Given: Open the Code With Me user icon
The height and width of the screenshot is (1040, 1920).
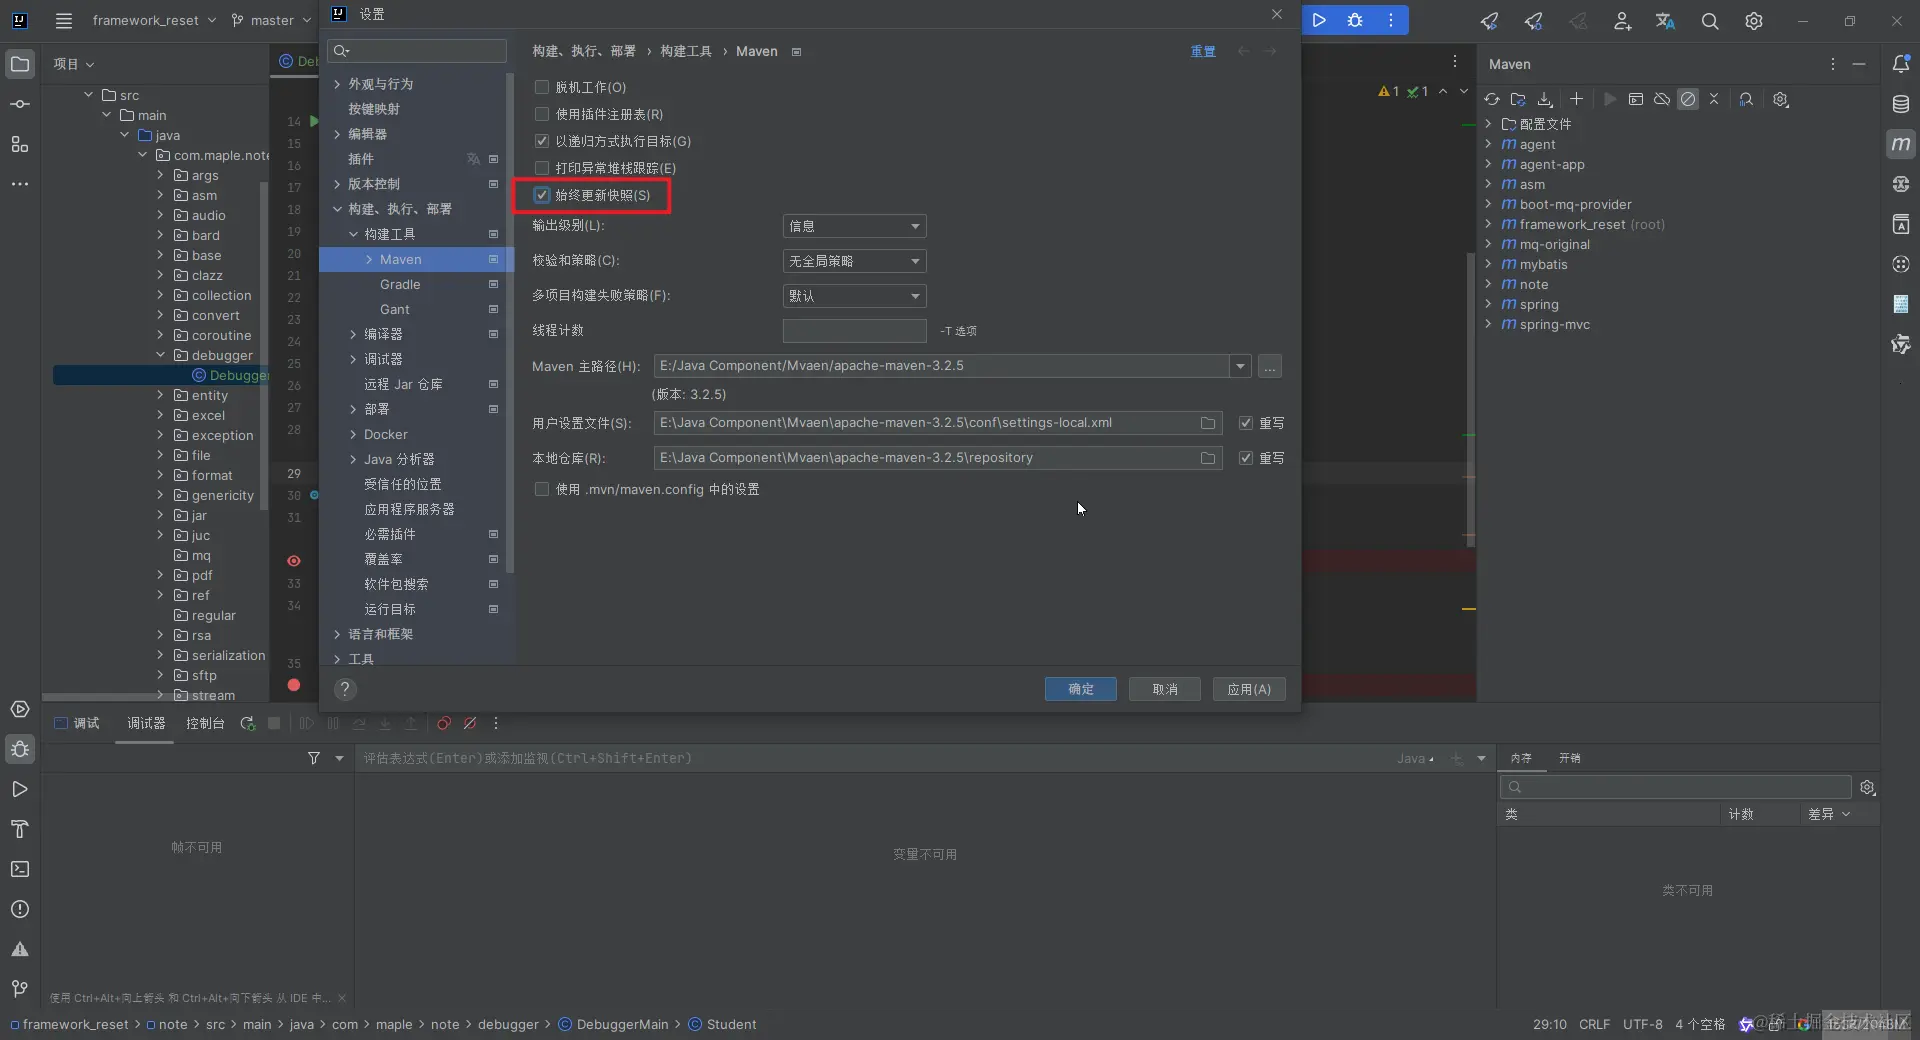Looking at the screenshot, I should (x=1622, y=21).
